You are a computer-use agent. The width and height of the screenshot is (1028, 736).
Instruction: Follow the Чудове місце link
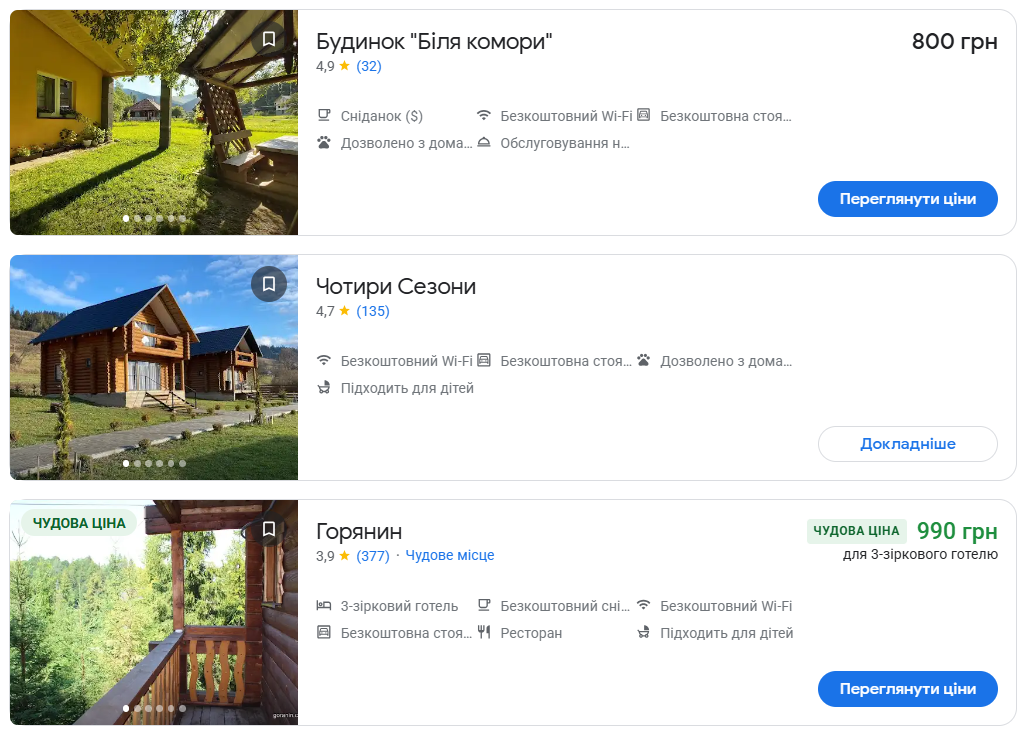pos(450,556)
